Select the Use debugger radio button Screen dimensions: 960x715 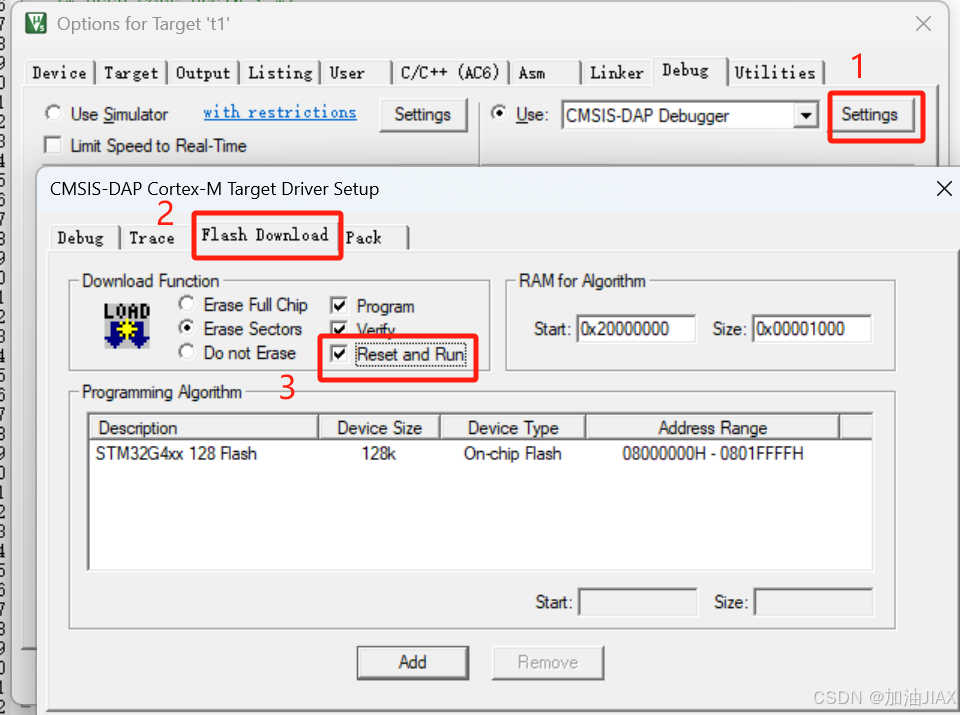coord(499,113)
